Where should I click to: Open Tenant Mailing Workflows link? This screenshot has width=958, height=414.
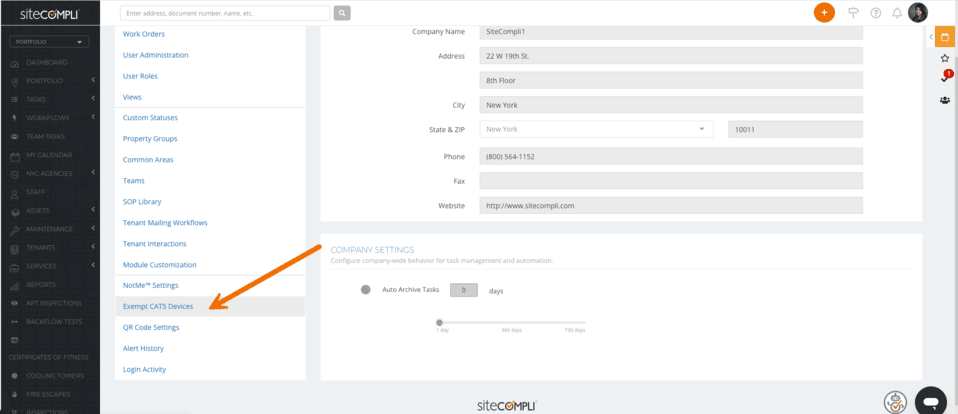(165, 223)
